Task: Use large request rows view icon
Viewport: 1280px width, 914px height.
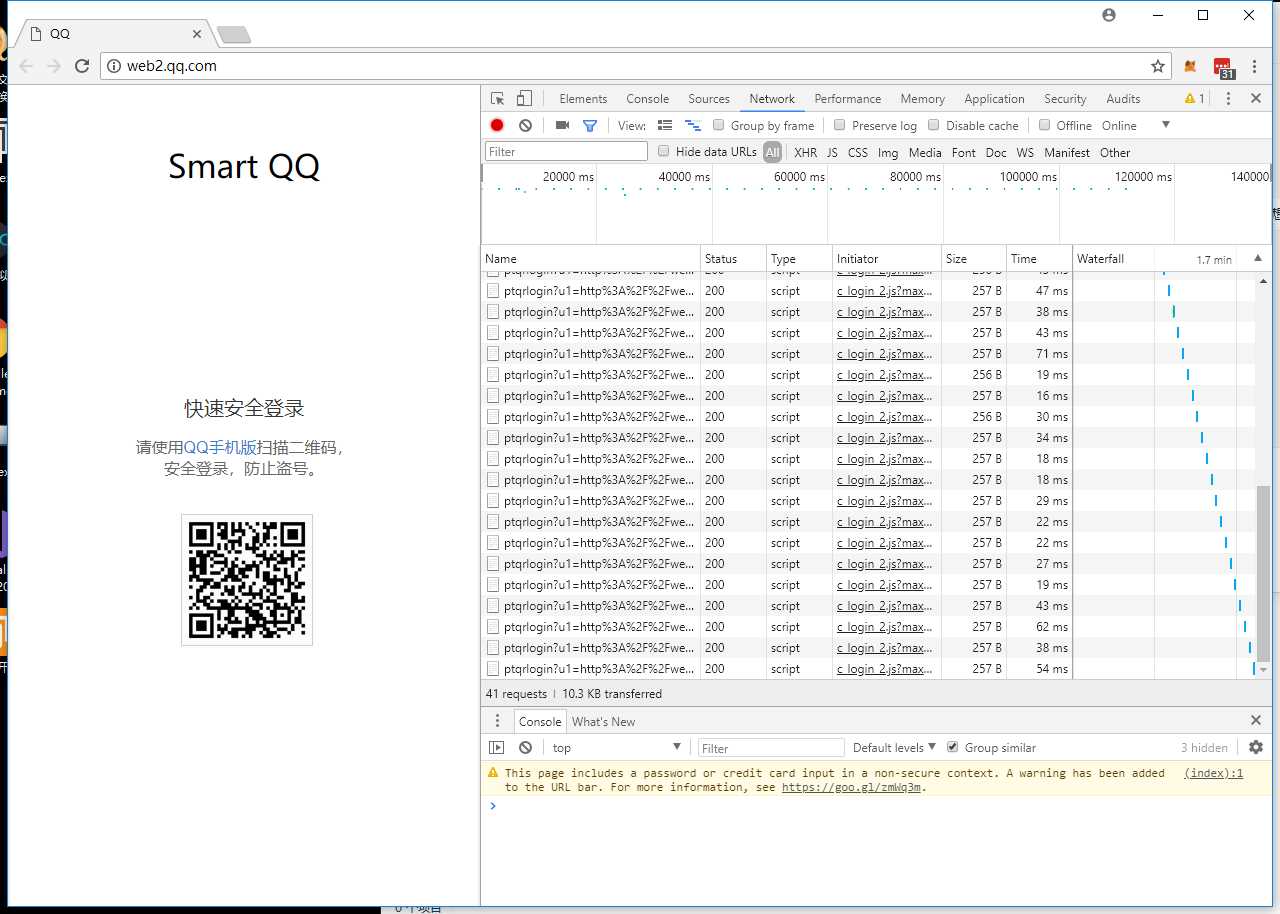Action: [x=665, y=125]
